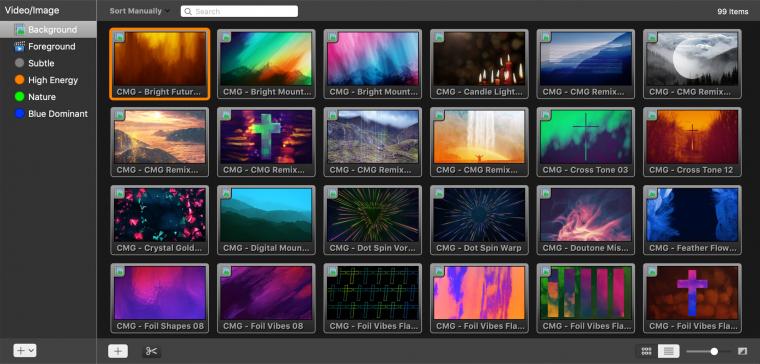
Task: Open the add playlist dropdown in sidebar
Action: 24,350
